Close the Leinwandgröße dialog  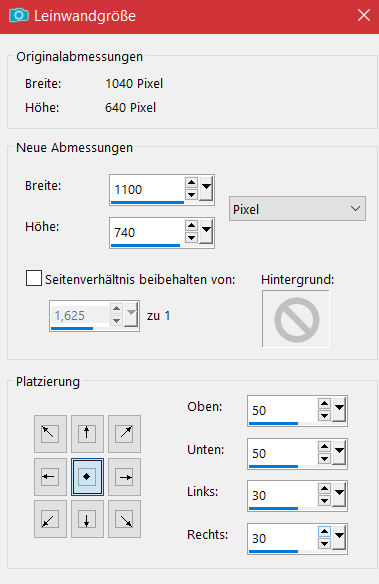364,16
